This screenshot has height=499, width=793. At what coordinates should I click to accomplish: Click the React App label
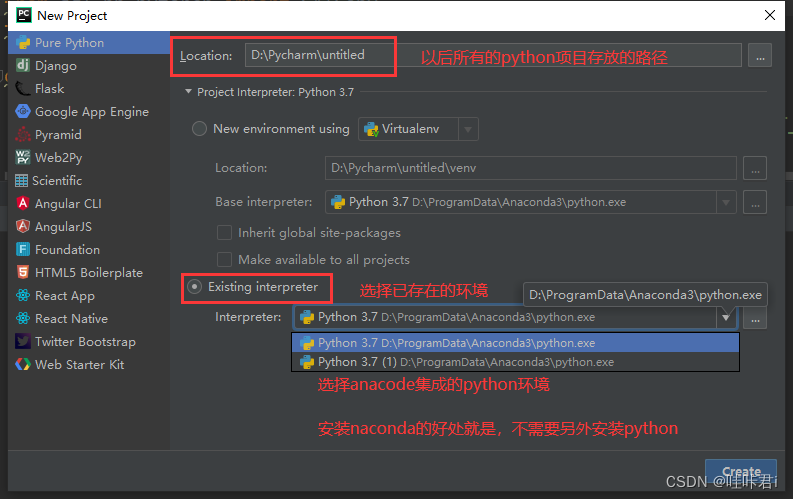point(65,296)
